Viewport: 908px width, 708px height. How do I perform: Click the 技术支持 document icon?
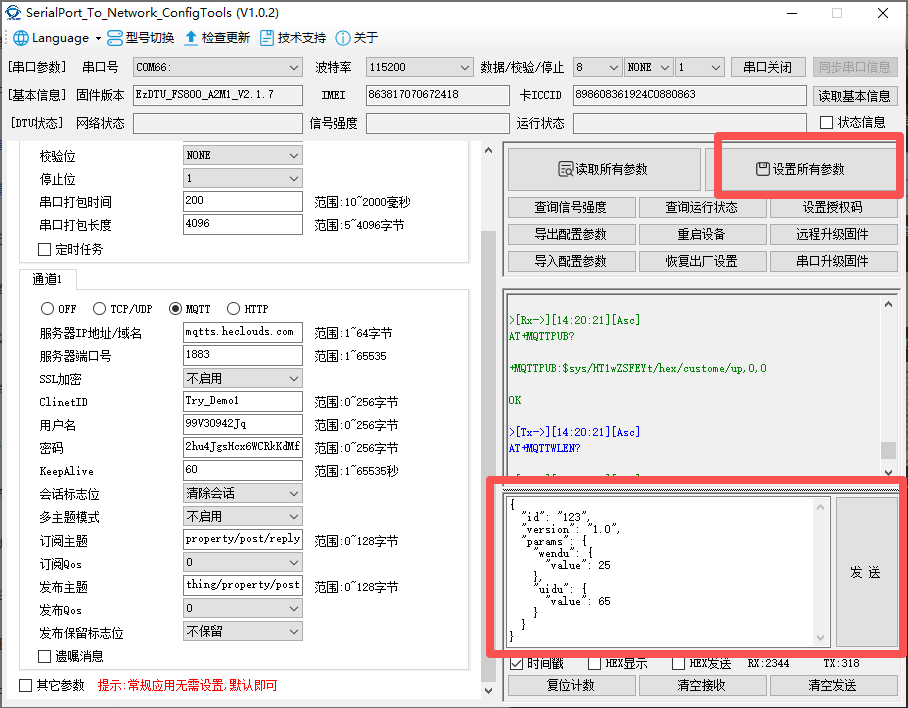267,38
